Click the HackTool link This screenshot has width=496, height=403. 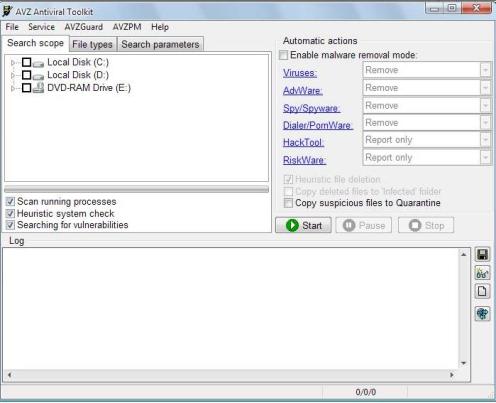(x=303, y=143)
